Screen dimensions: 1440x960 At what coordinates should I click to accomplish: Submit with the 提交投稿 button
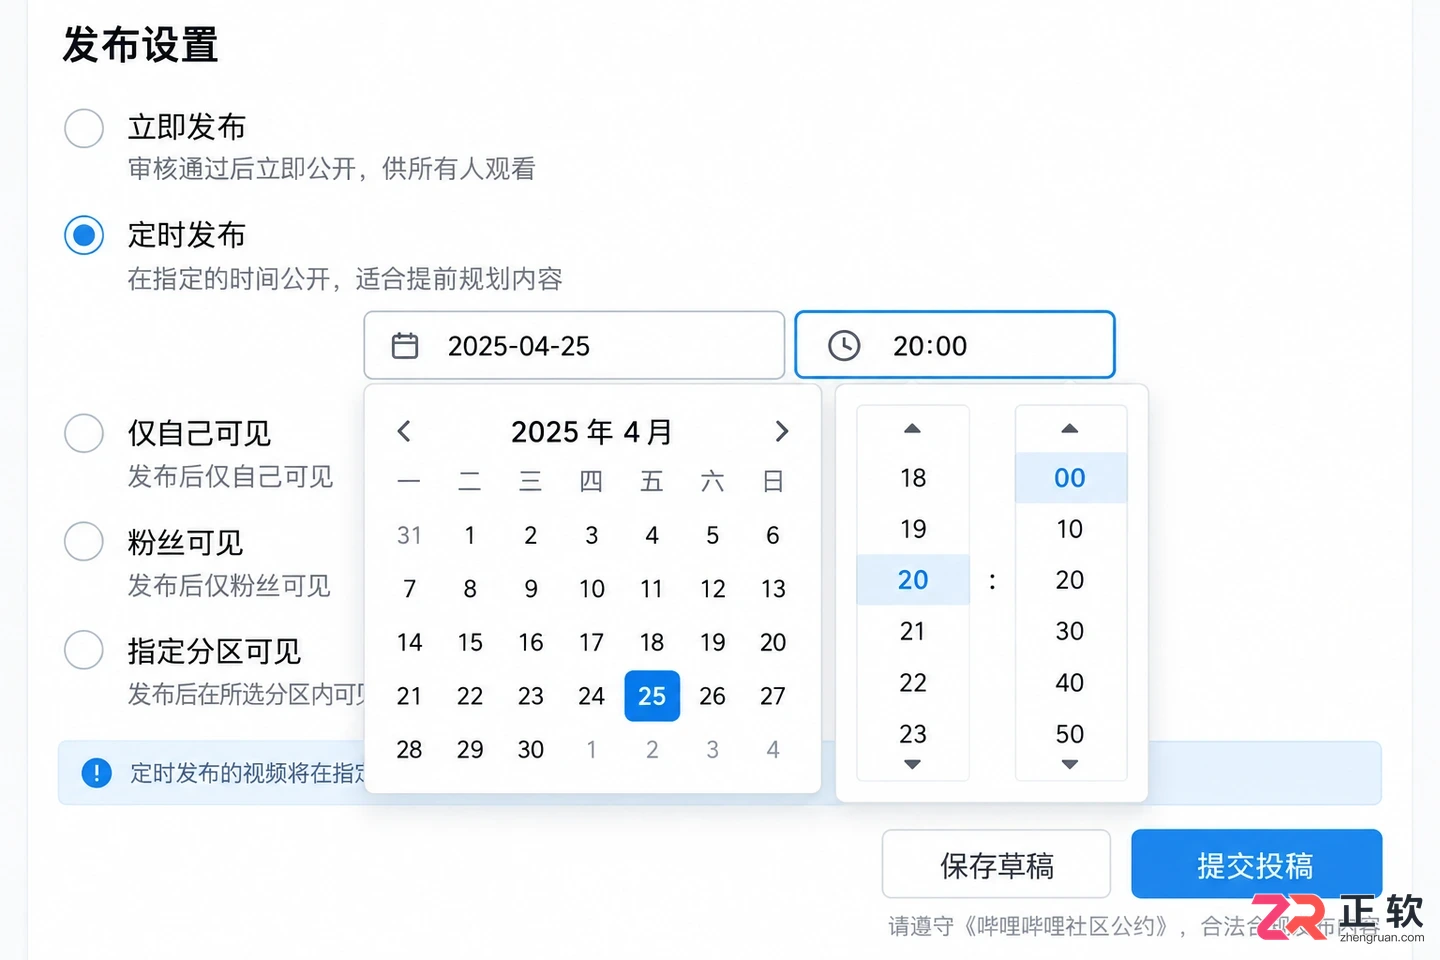click(x=1257, y=864)
